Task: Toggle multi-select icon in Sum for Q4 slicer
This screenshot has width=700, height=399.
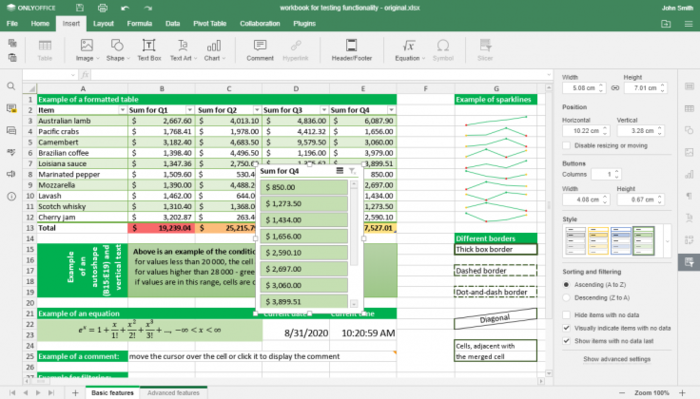Action: (x=340, y=170)
